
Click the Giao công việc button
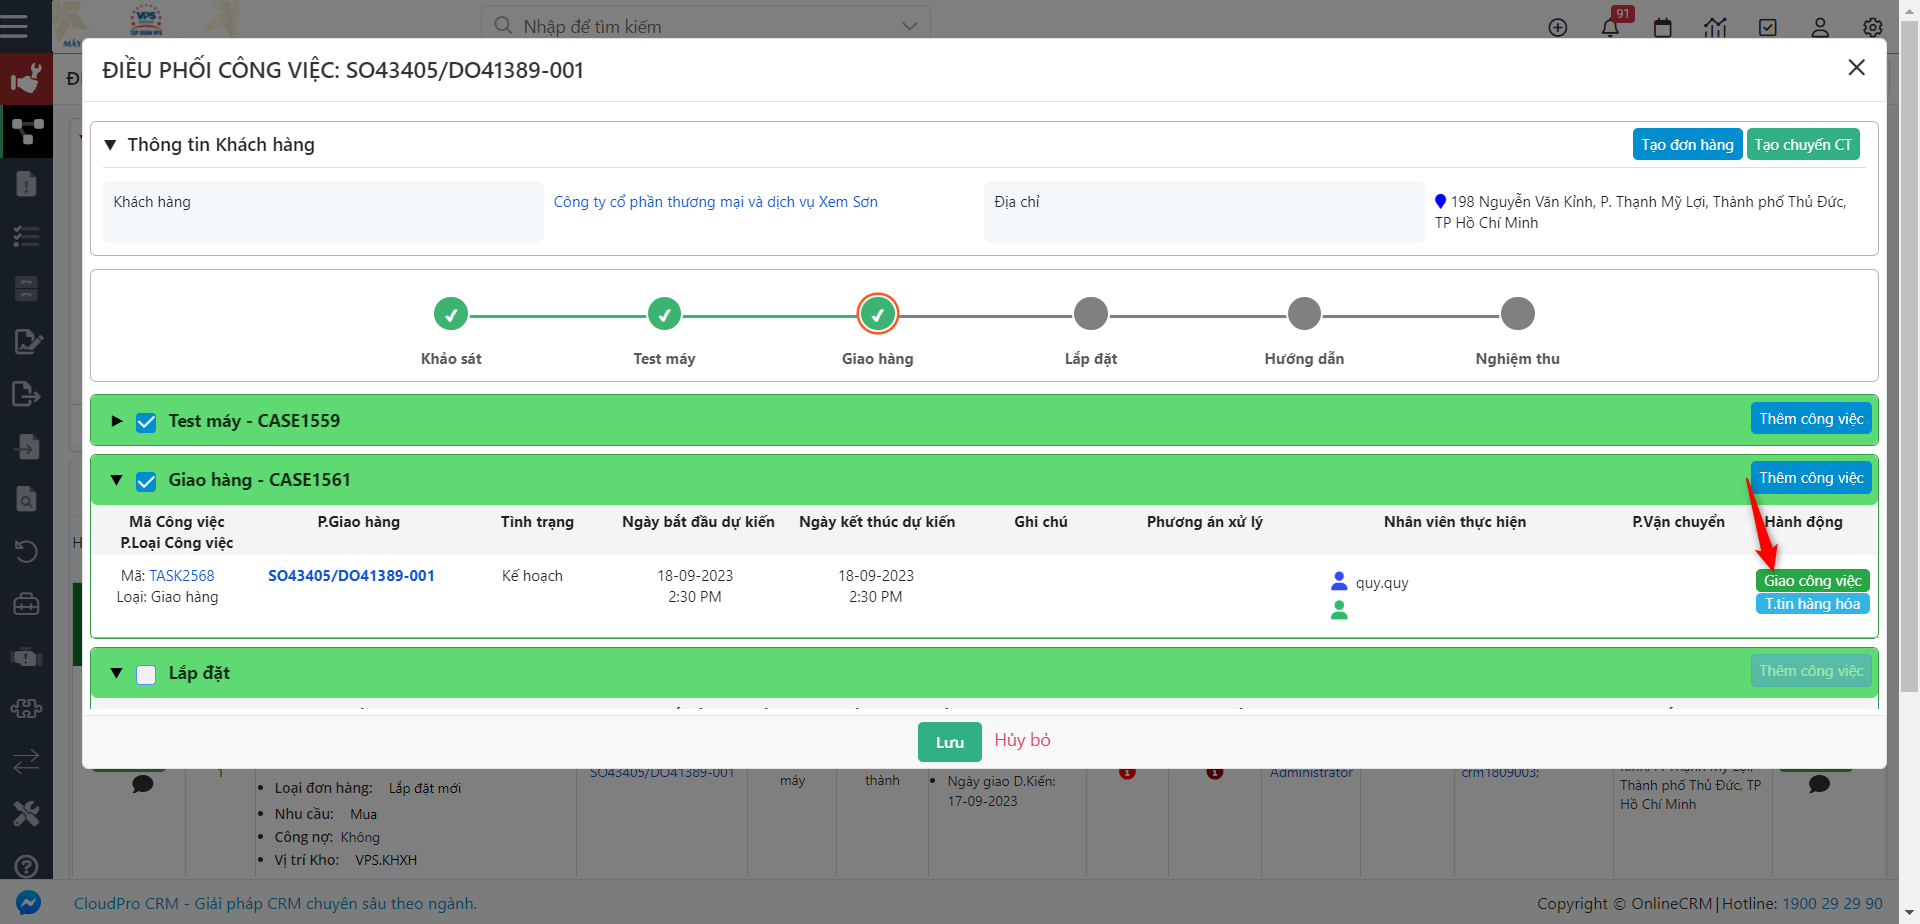tap(1812, 581)
